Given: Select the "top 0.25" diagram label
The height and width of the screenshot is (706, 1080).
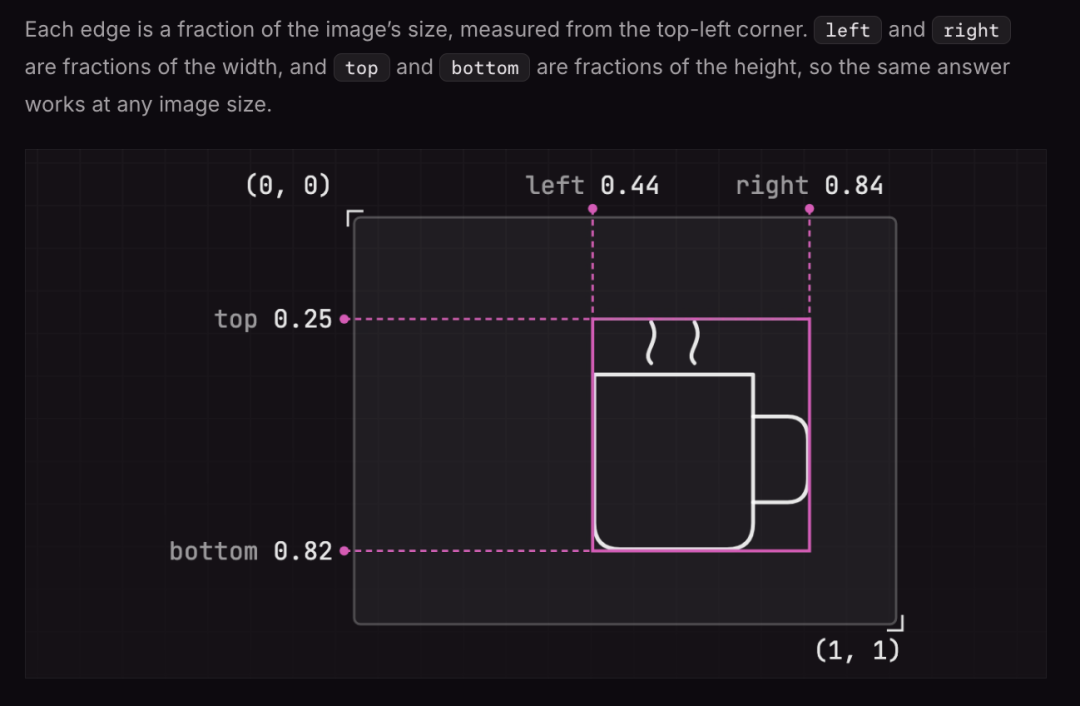Looking at the screenshot, I should point(273,319).
